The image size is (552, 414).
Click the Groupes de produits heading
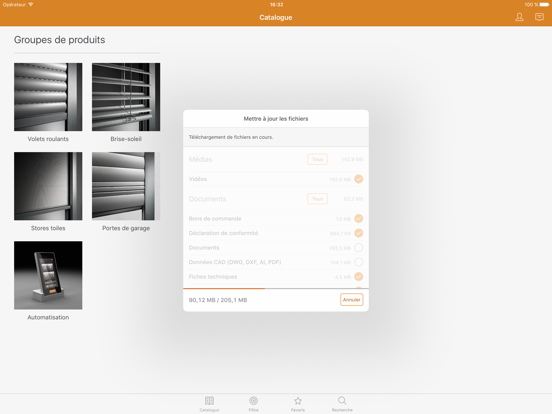(x=59, y=40)
